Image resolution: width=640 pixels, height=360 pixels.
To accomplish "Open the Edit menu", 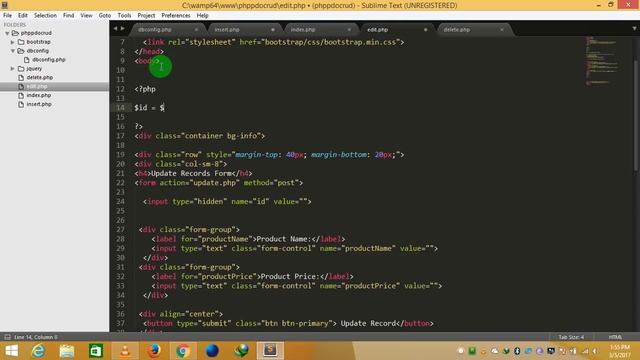I will (22, 16).
